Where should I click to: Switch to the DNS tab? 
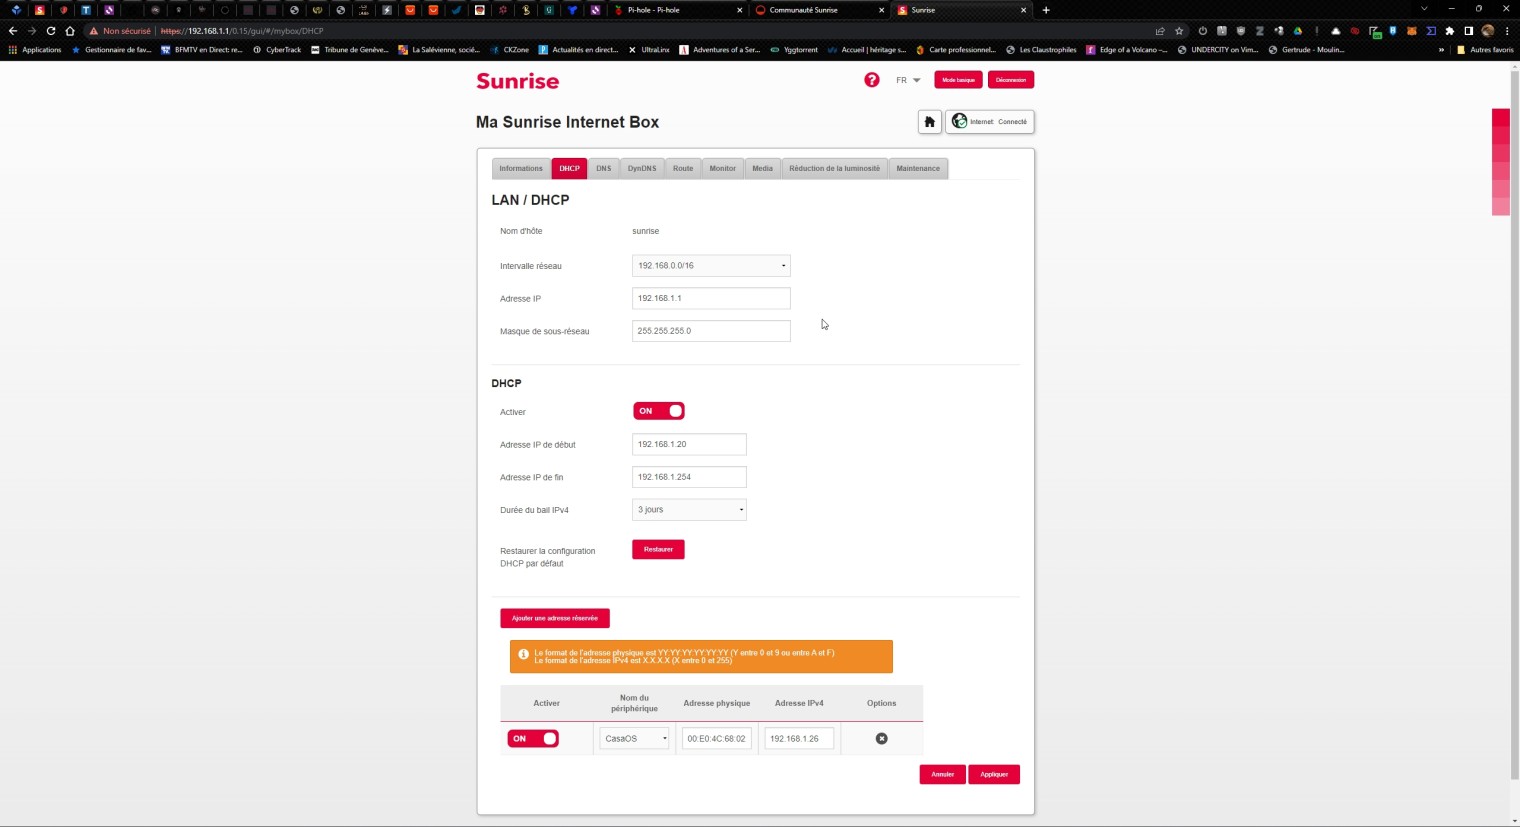point(603,168)
